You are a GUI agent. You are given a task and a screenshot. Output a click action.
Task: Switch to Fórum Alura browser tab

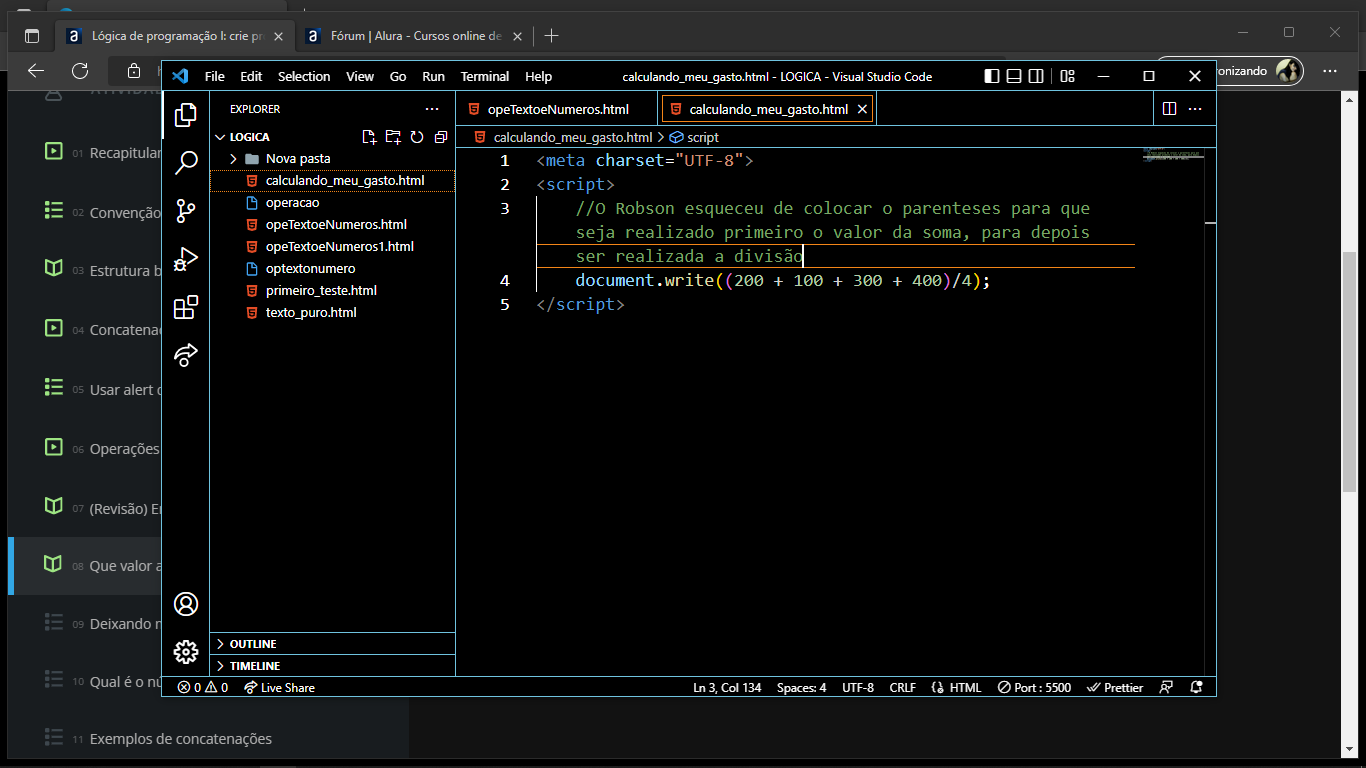[x=414, y=36]
